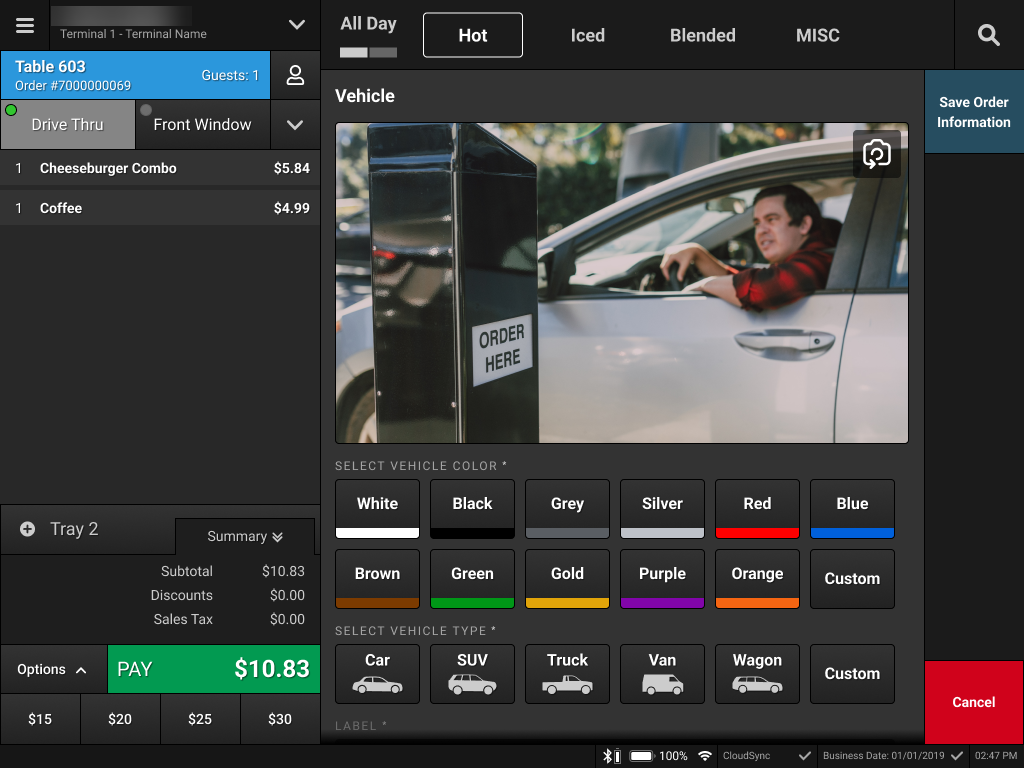
Task: Click the guest profile icon beside Table 603
Action: tap(295, 75)
